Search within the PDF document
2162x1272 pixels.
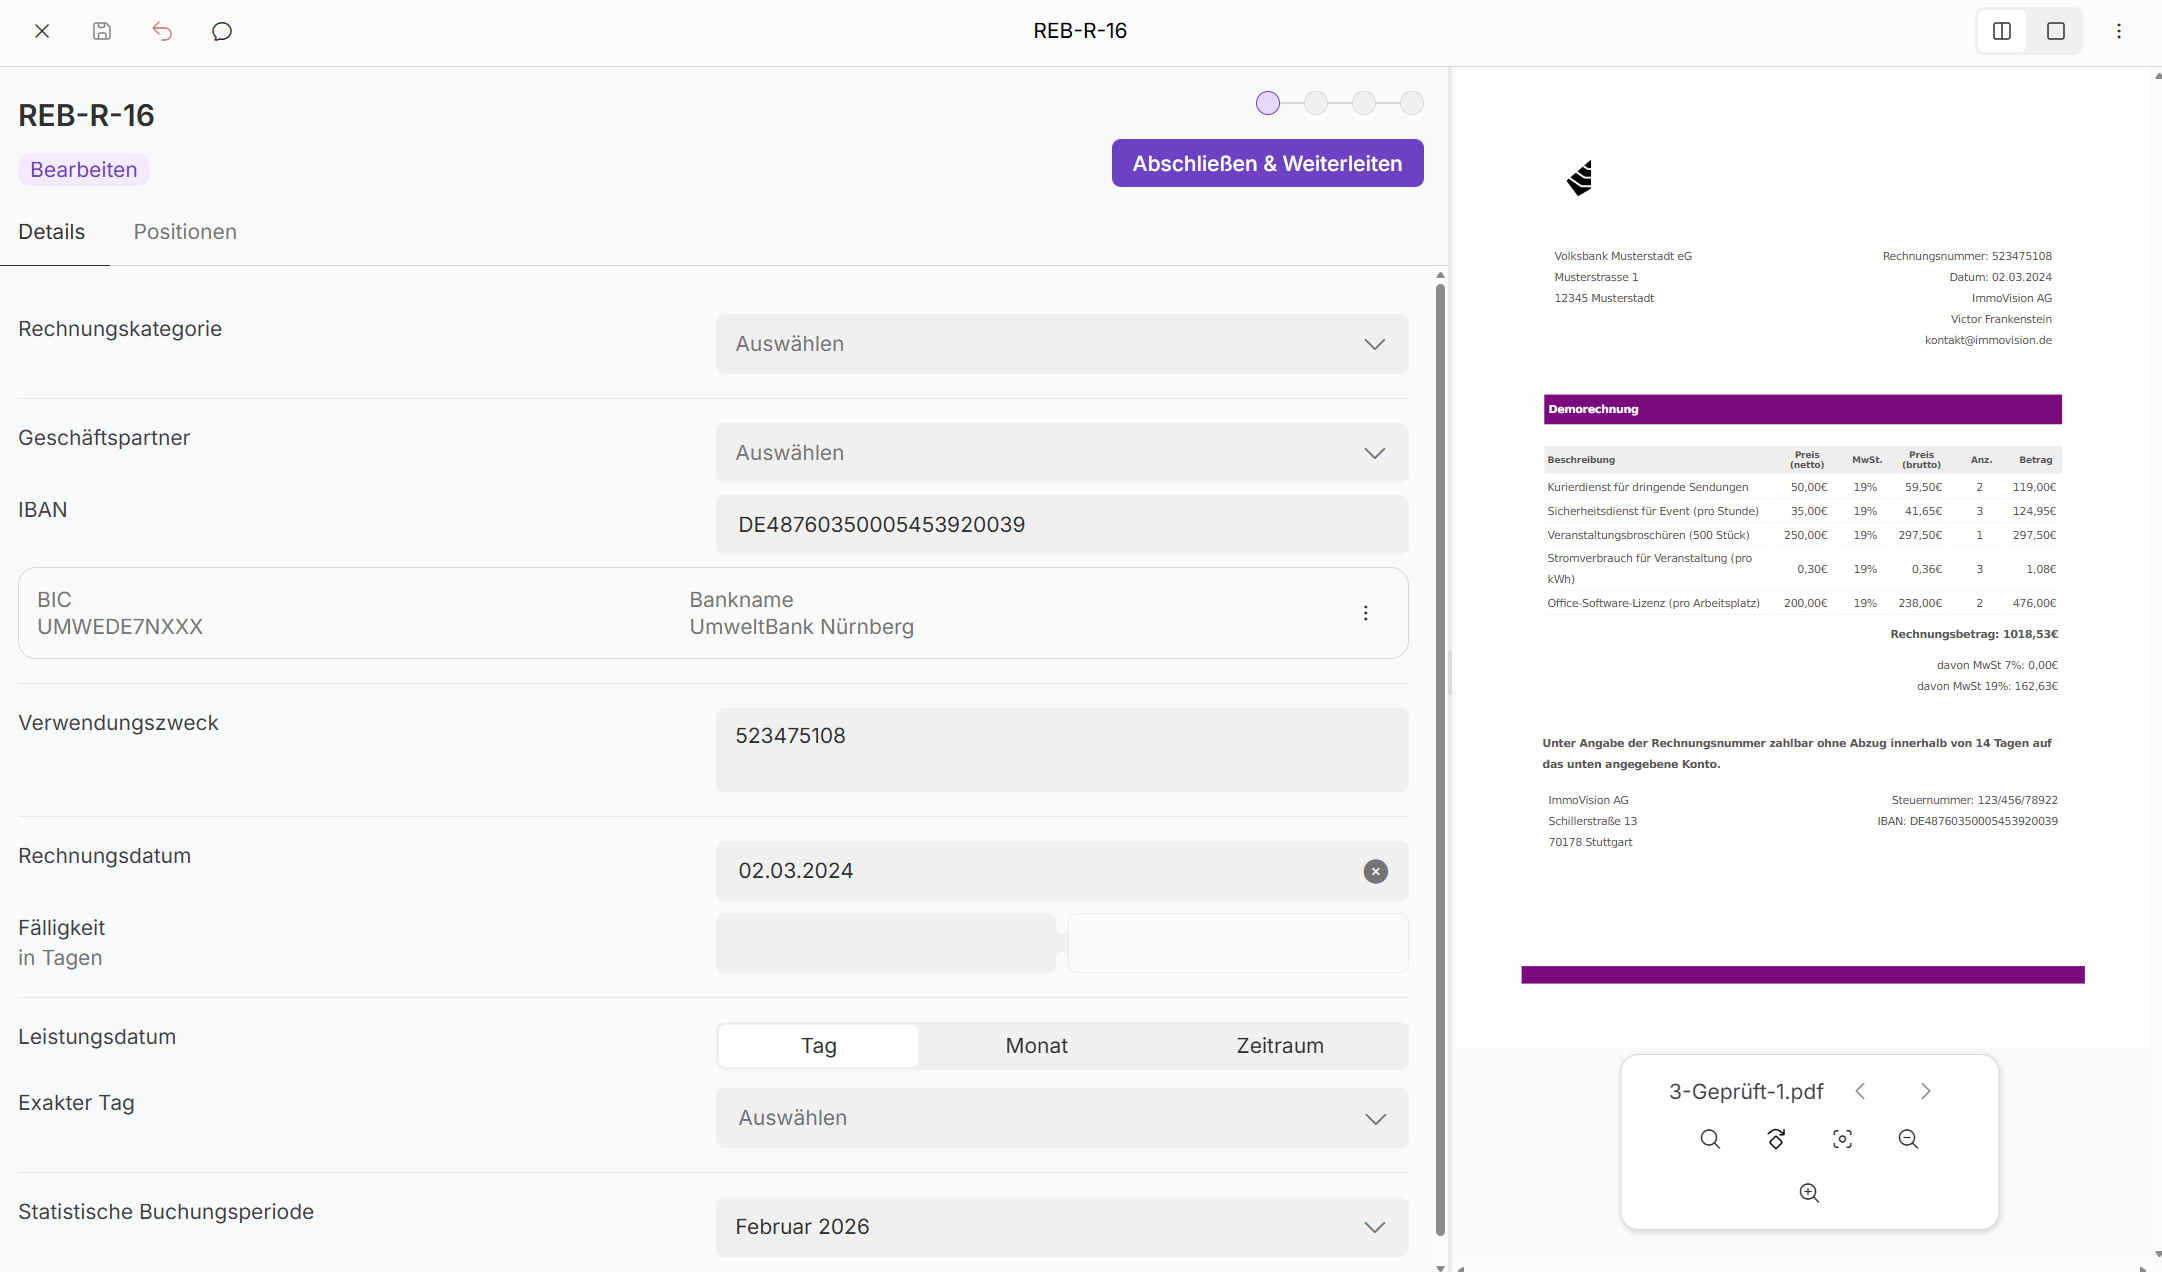pos(1710,1139)
